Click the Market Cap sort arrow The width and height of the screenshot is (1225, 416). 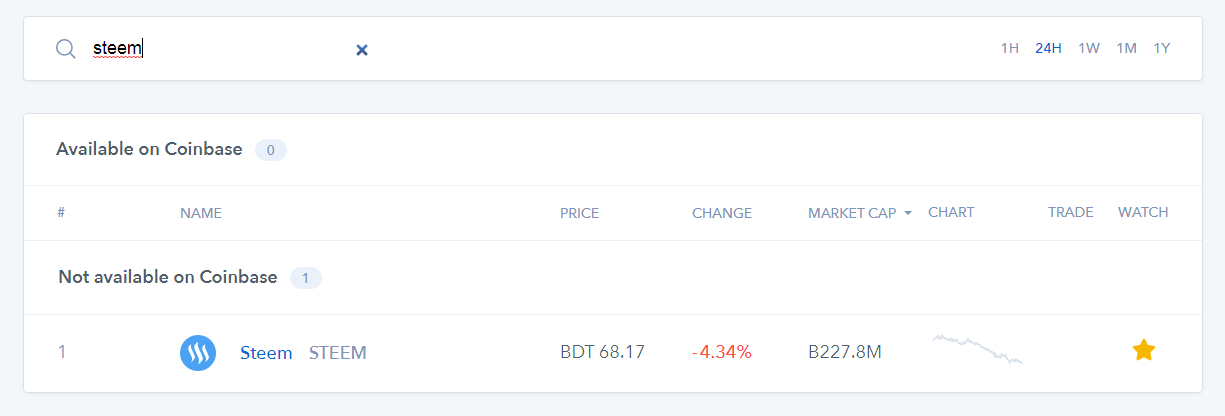[908, 213]
